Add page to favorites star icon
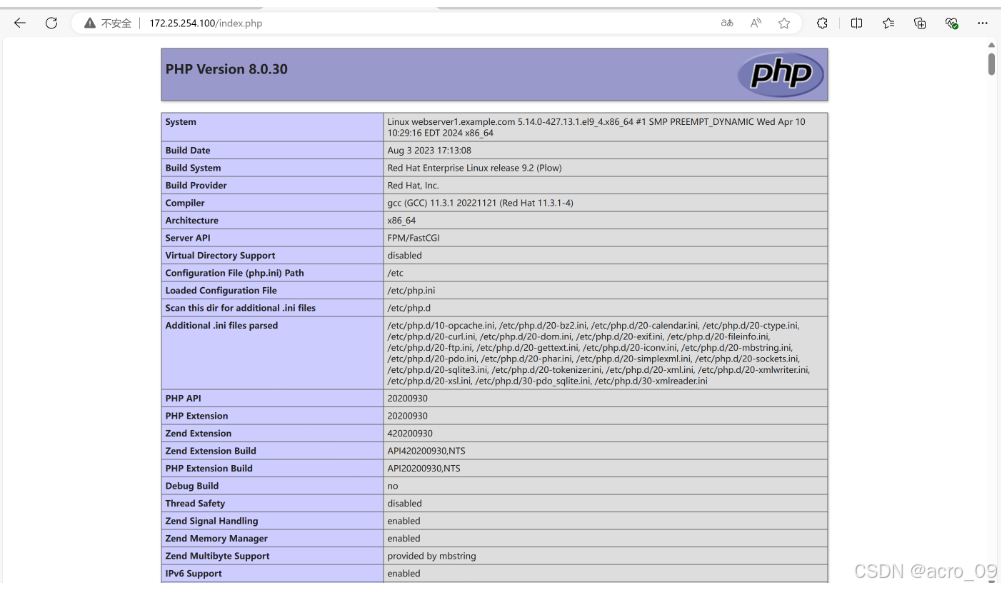 (x=784, y=23)
